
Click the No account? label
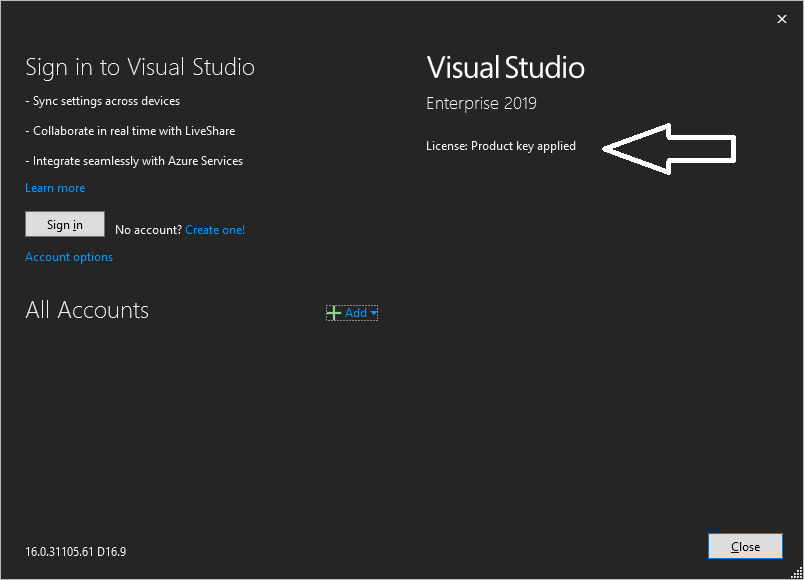(x=148, y=230)
